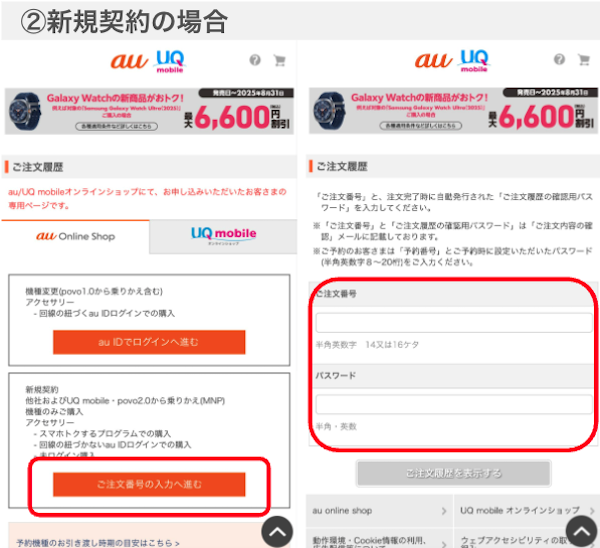Select the au Online Shop tab
The width and height of the screenshot is (600, 548).
pyautogui.click(x=75, y=236)
